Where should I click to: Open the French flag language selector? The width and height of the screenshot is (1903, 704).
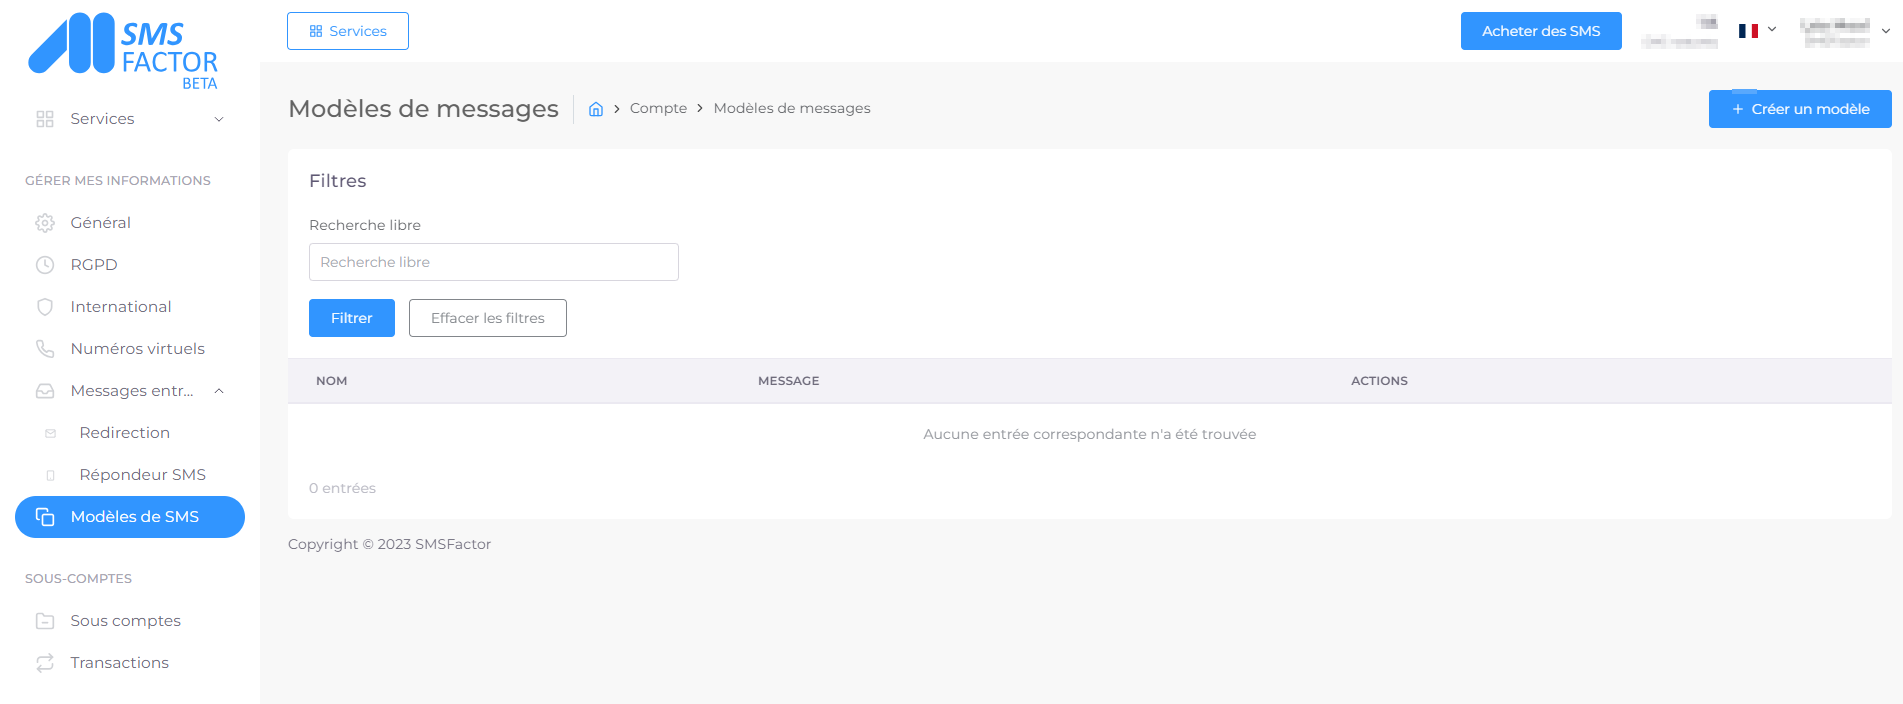1757,31
